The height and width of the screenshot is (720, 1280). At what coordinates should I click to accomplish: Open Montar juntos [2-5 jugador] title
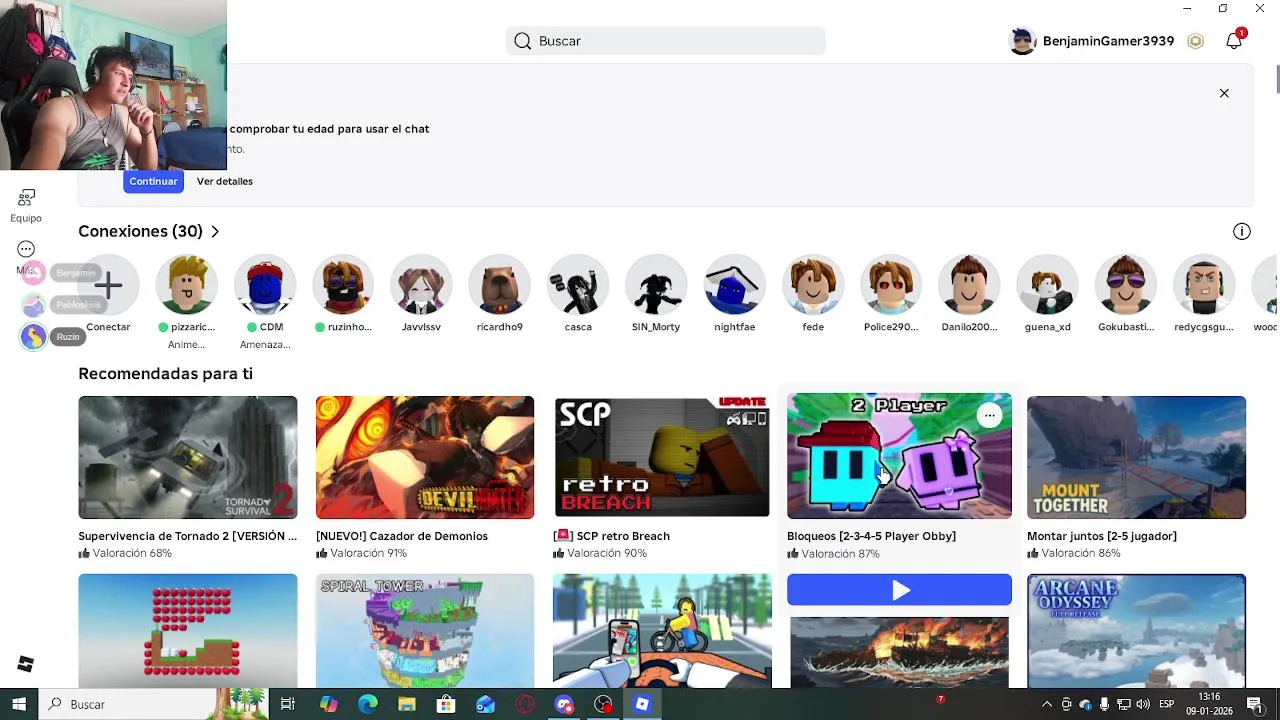[1101, 536]
